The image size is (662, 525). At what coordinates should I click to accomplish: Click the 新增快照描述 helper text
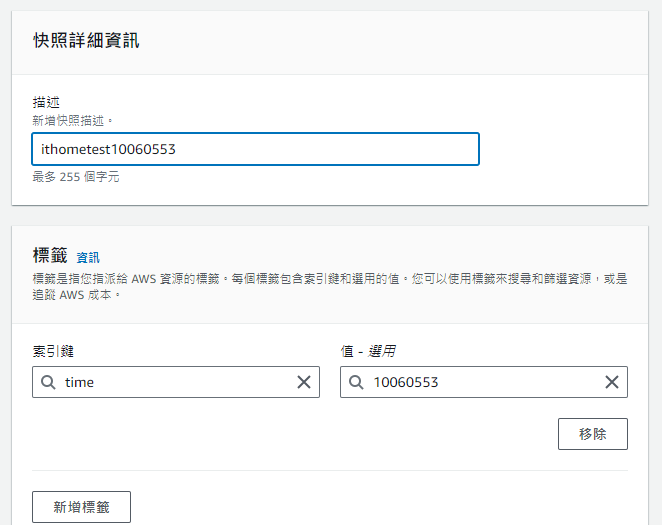coord(73,121)
